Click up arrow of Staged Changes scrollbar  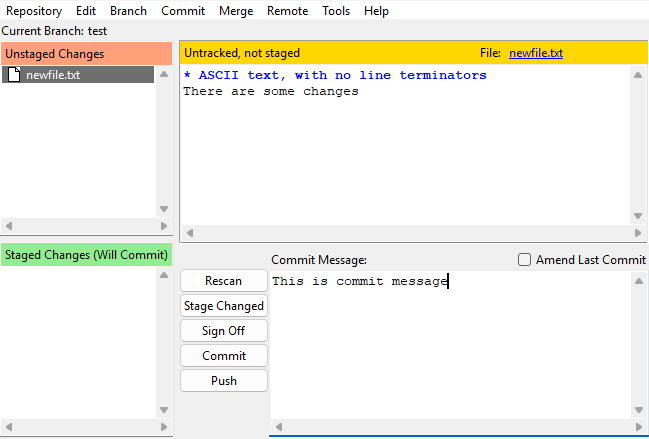pyautogui.click(x=164, y=275)
